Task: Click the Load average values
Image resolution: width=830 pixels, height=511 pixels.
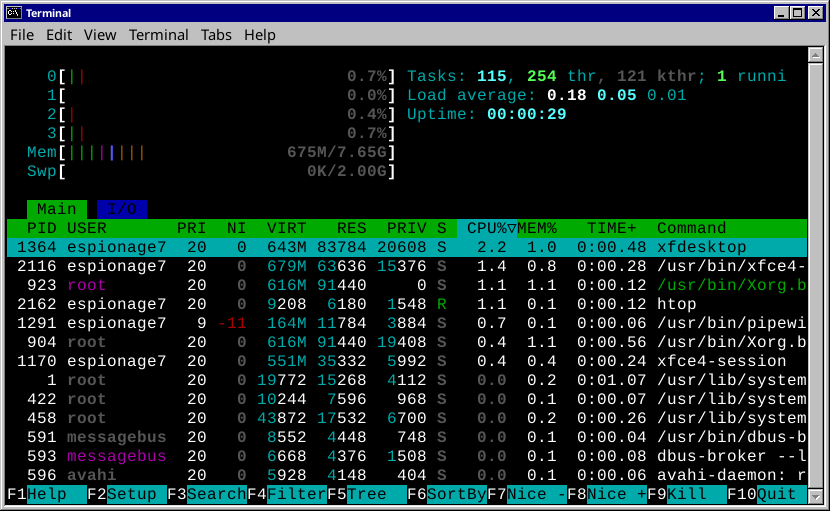Action: [x=617, y=95]
